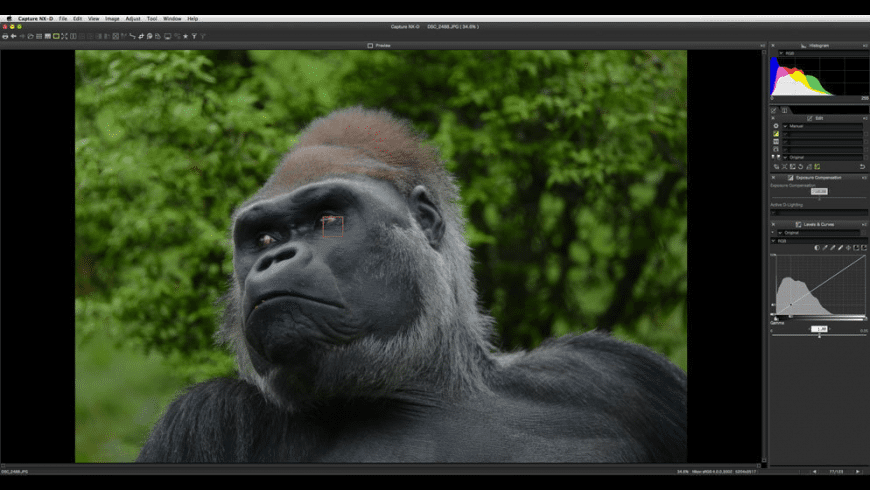The width and height of the screenshot is (870, 490).
Task: Click the monitor display icon in toolbar
Action: [167, 36]
